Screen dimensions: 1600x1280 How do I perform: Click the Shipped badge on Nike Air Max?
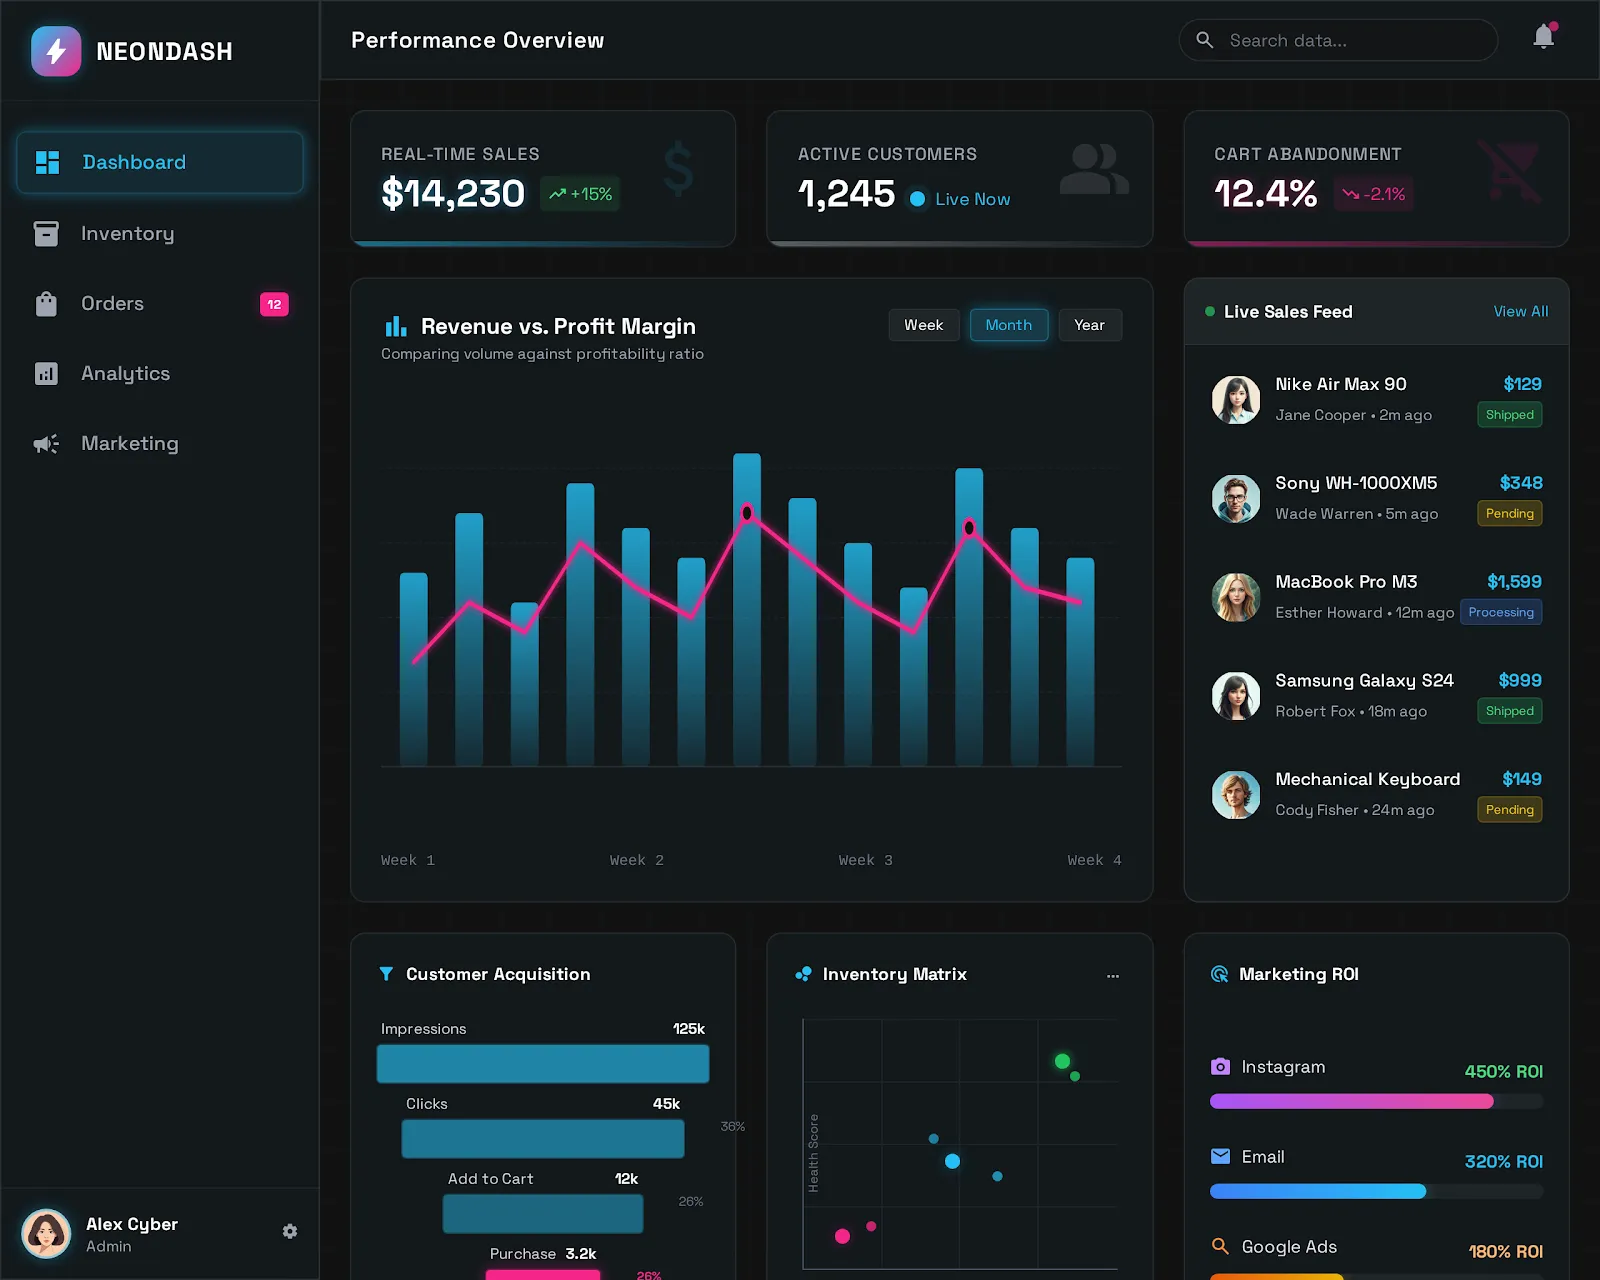coord(1509,414)
